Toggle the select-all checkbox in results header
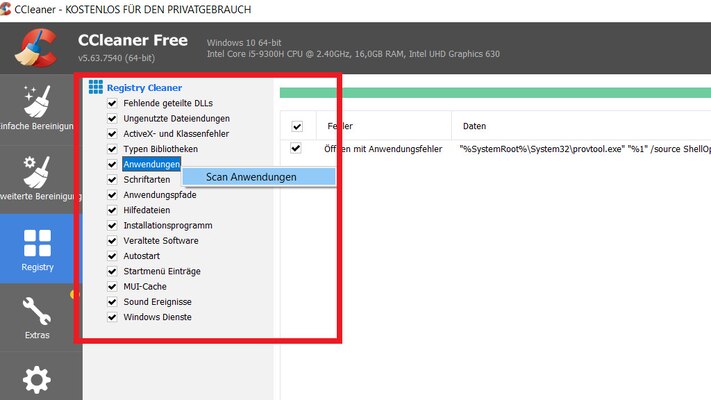 pyautogui.click(x=297, y=127)
